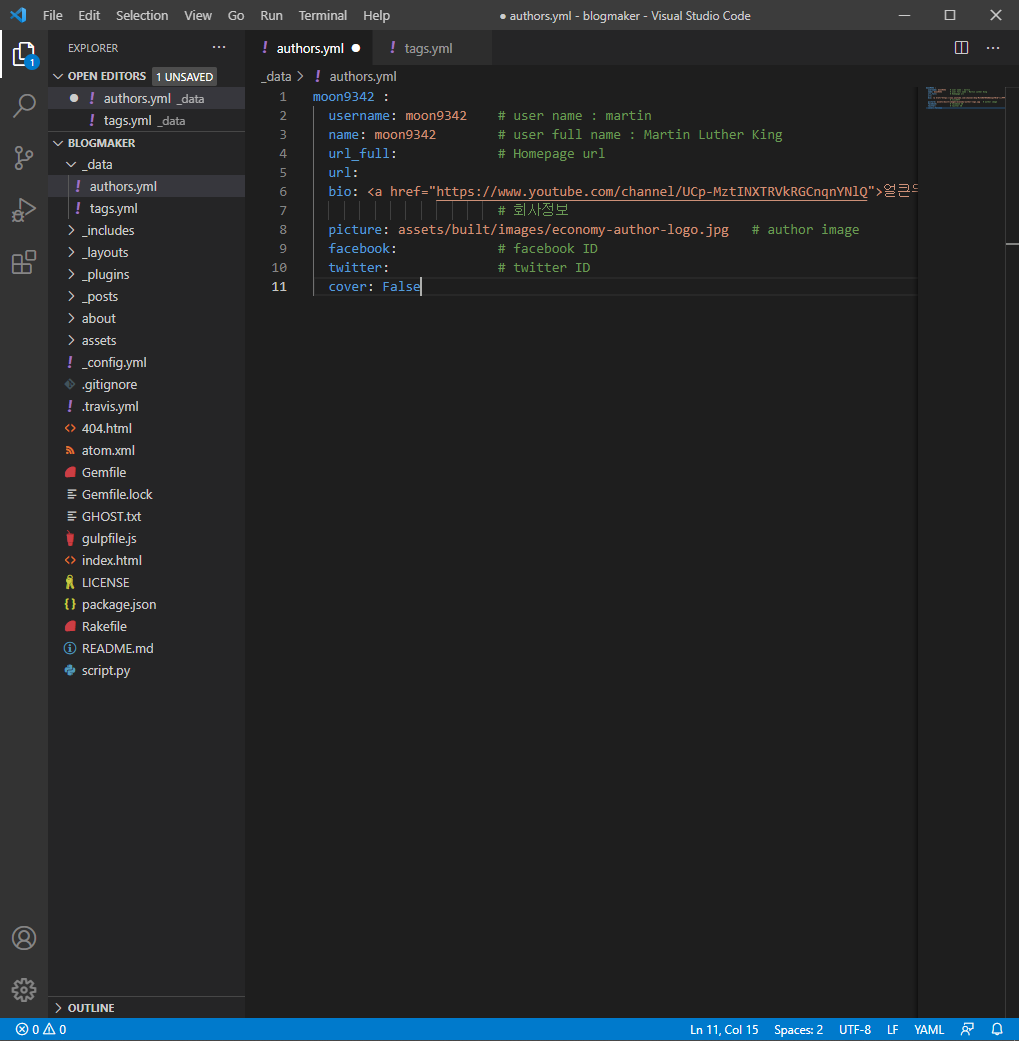Image resolution: width=1019 pixels, height=1041 pixels.
Task: Open tags.yml in _data folder tree
Action: point(147,208)
